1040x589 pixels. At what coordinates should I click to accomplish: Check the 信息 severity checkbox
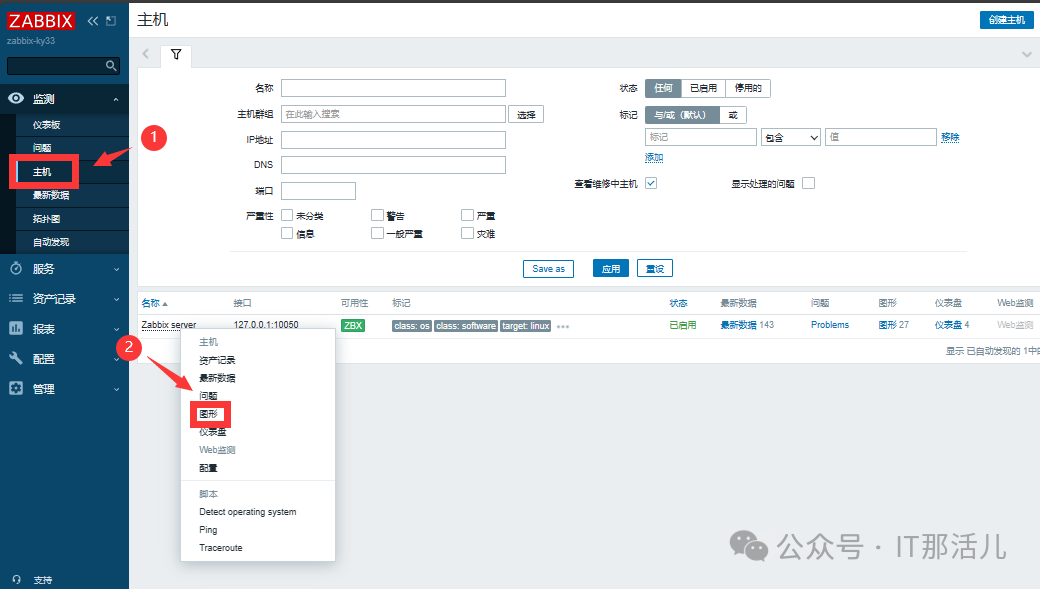[287, 233]
